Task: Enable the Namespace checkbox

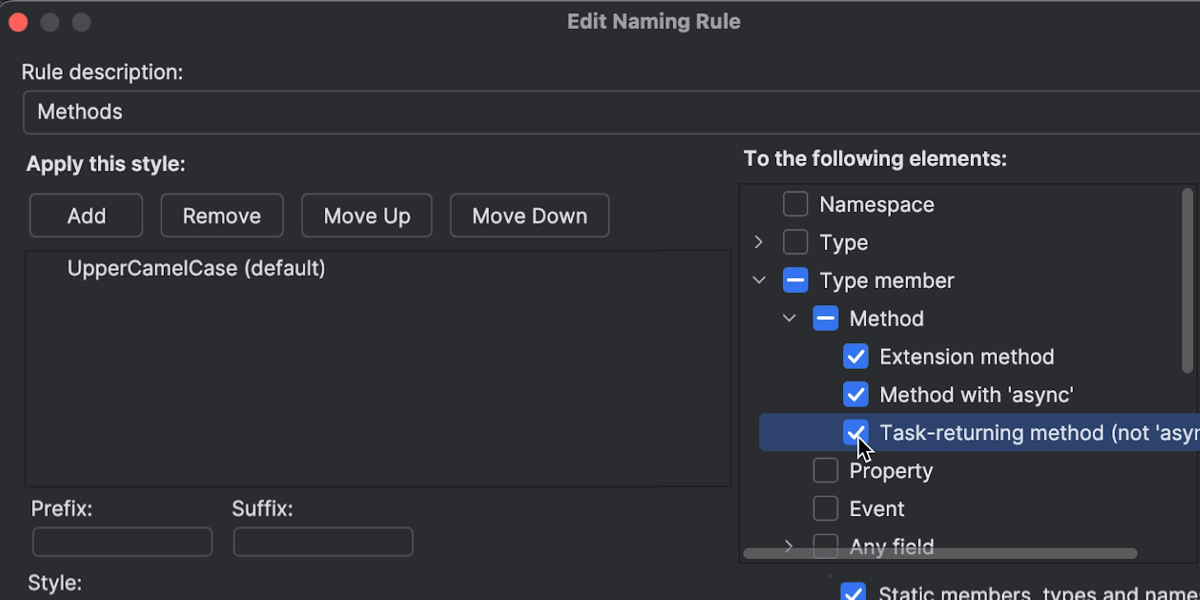Action: pyautogui.click(x=795, y=205)
